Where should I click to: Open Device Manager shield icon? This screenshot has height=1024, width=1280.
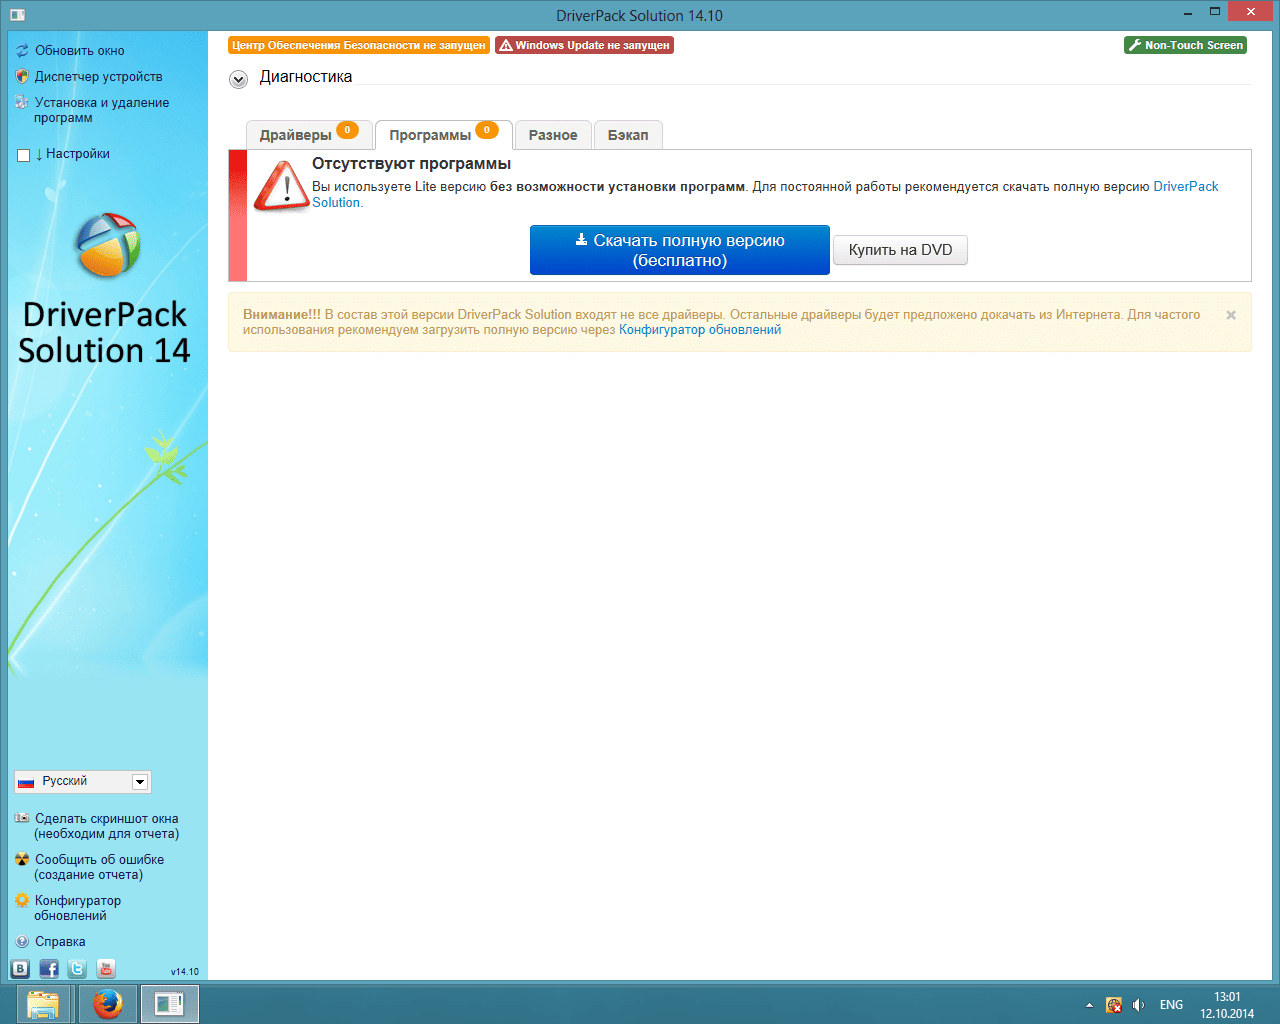[22, 76]
